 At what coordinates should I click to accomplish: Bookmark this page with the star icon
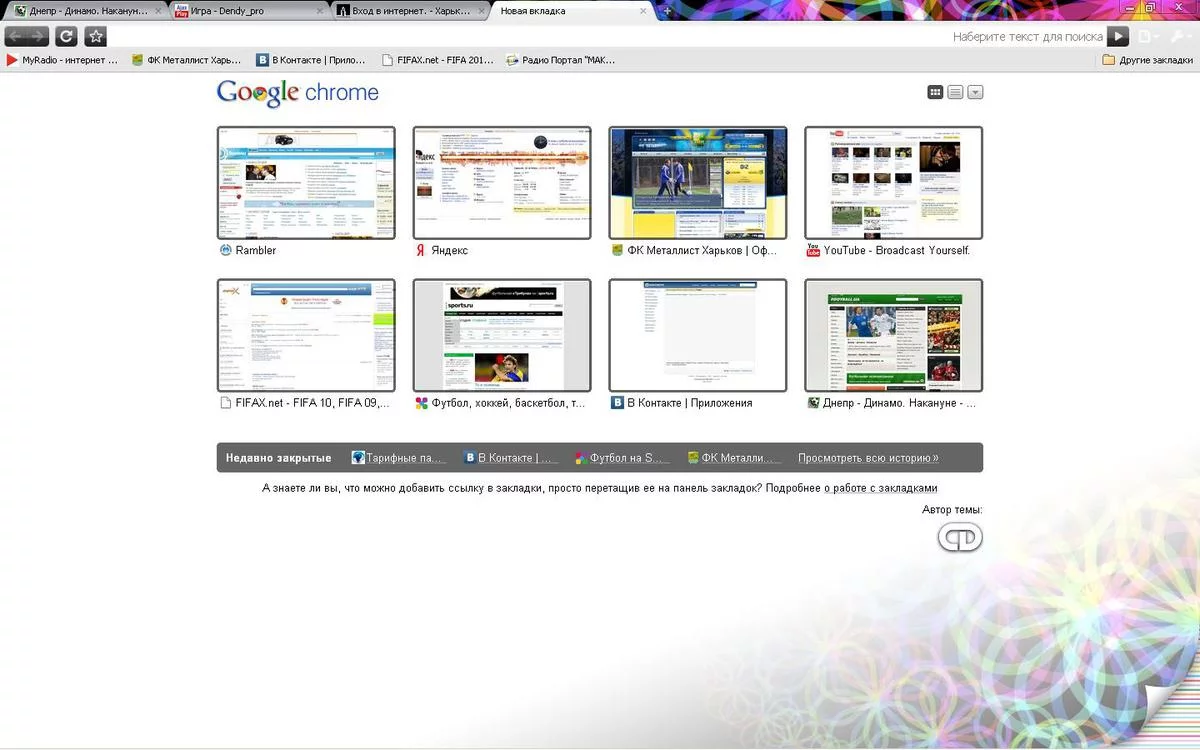[x=95, y=36]
